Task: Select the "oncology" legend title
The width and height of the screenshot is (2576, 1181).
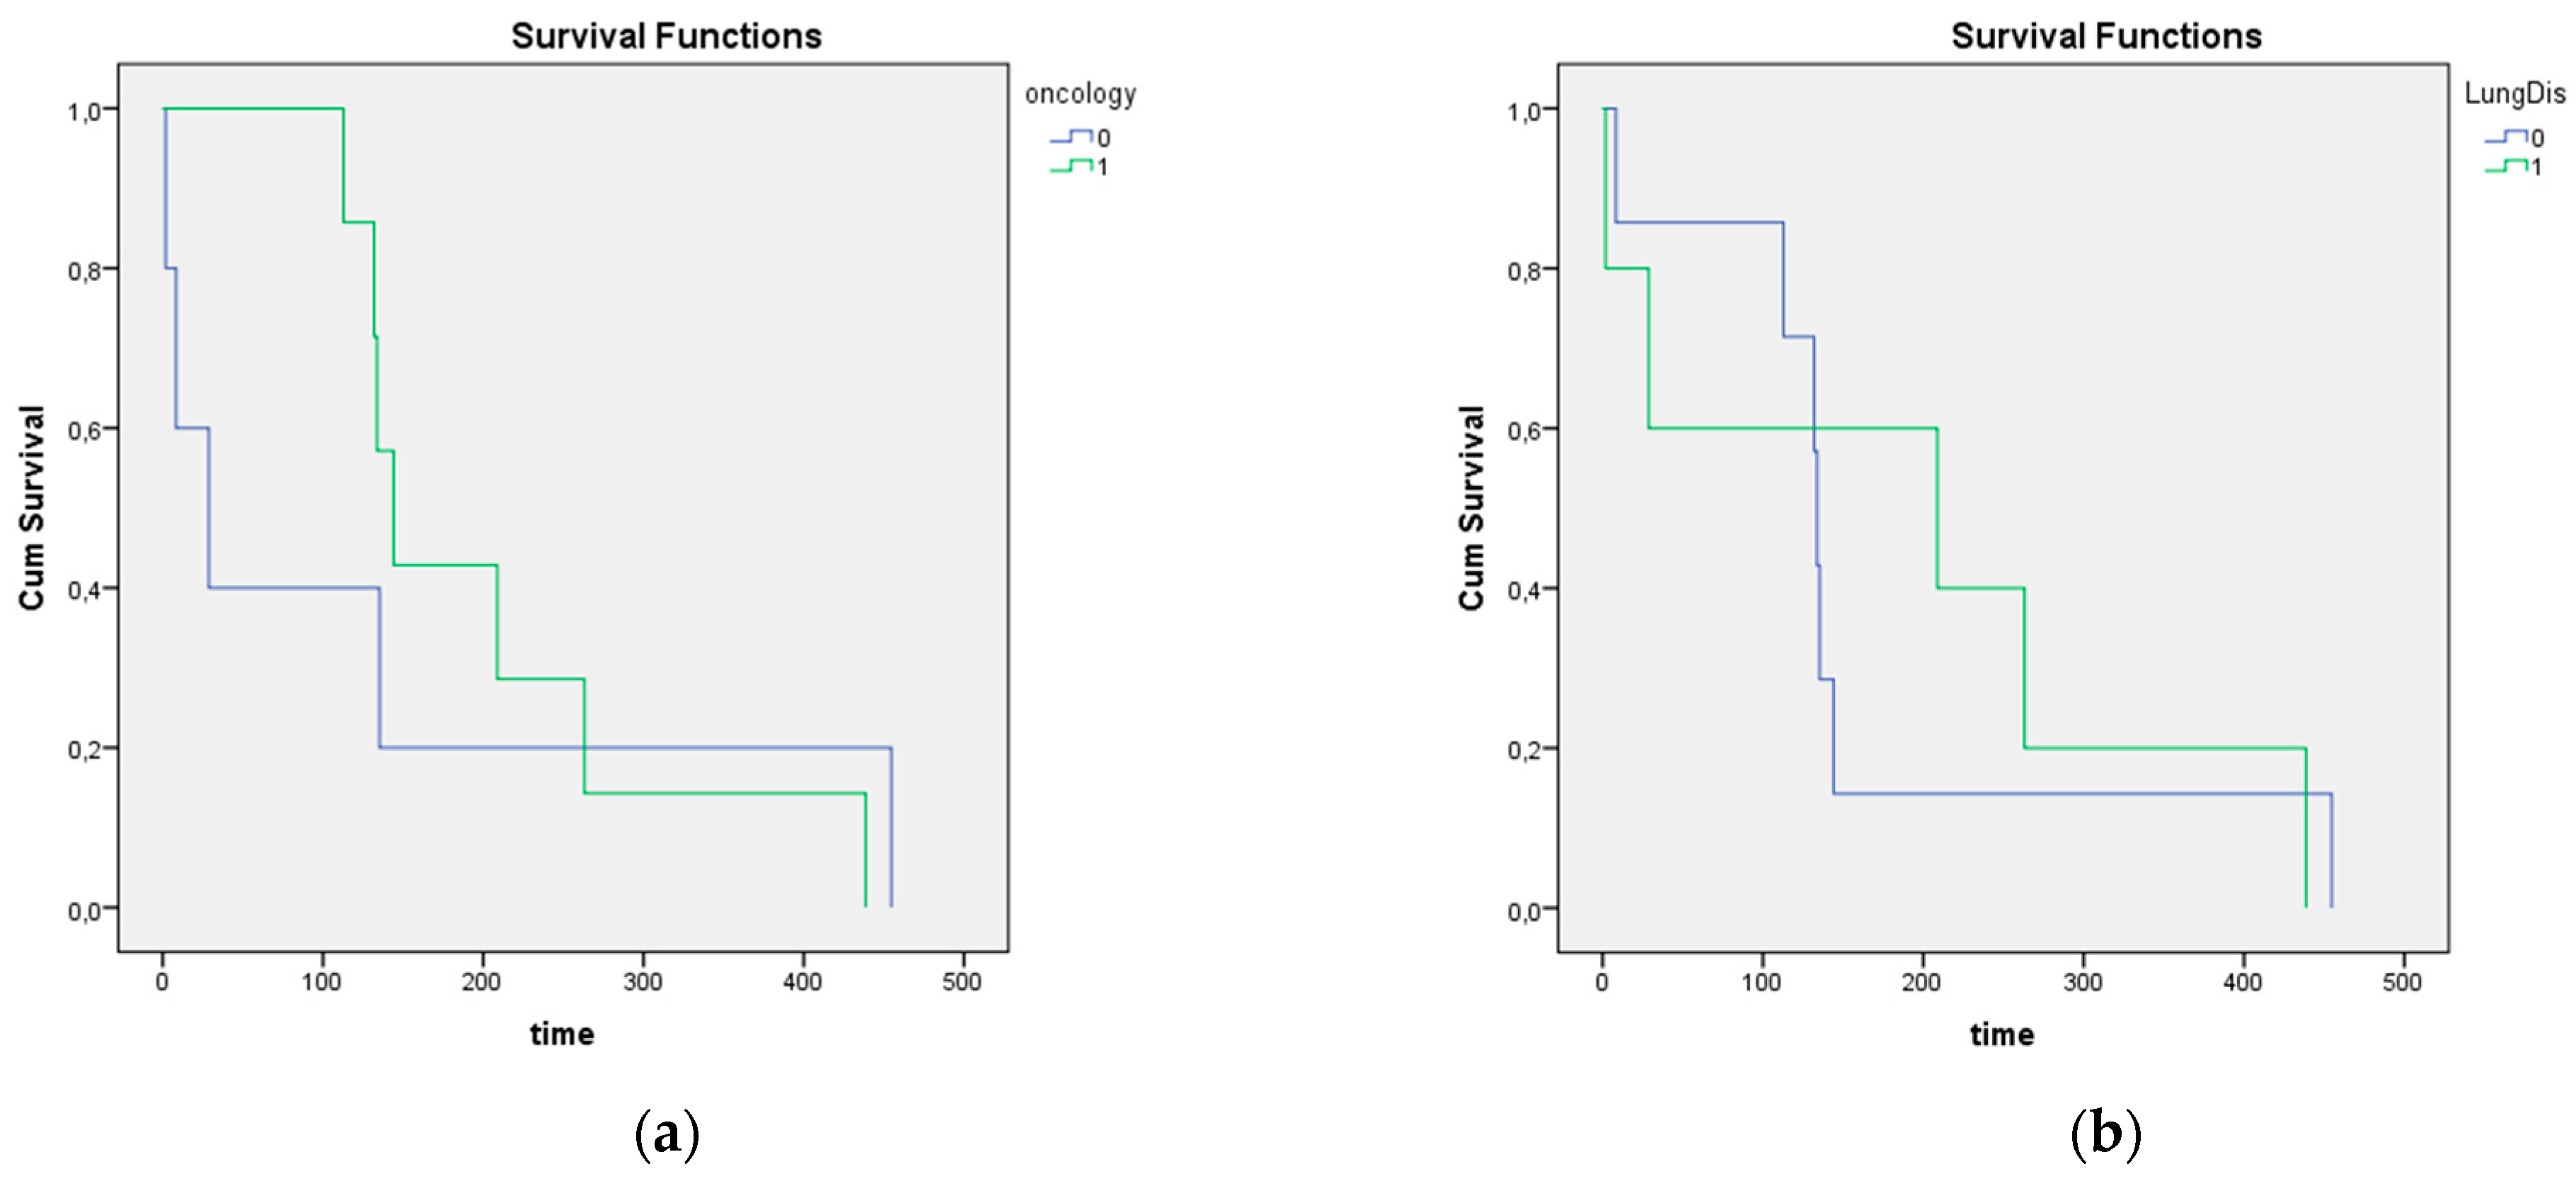Action: click(x=1080, y=94)
